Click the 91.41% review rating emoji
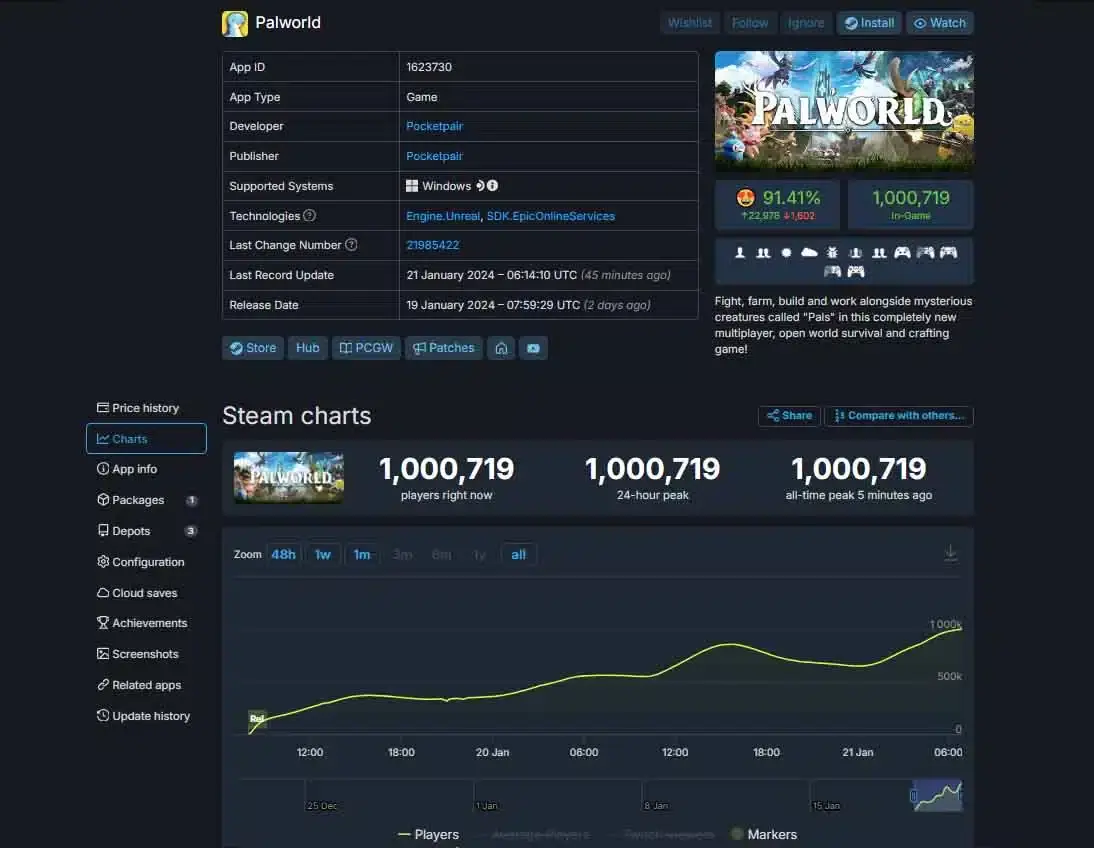Viewport: 1094px width, 848px height. (746, 198)
